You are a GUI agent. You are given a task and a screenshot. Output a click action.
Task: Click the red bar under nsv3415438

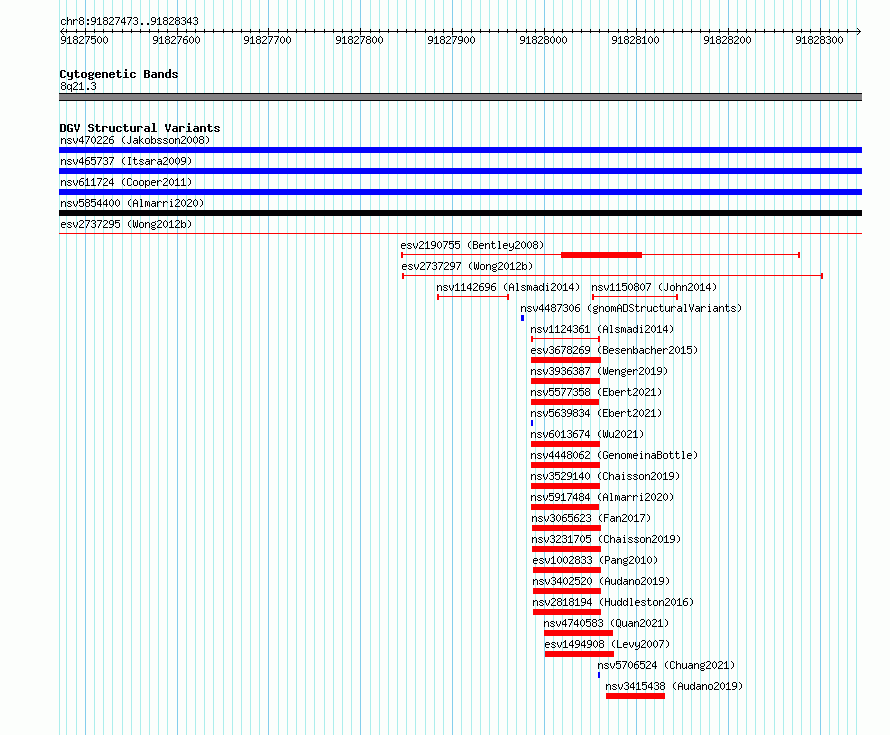[x=635, y=696]
